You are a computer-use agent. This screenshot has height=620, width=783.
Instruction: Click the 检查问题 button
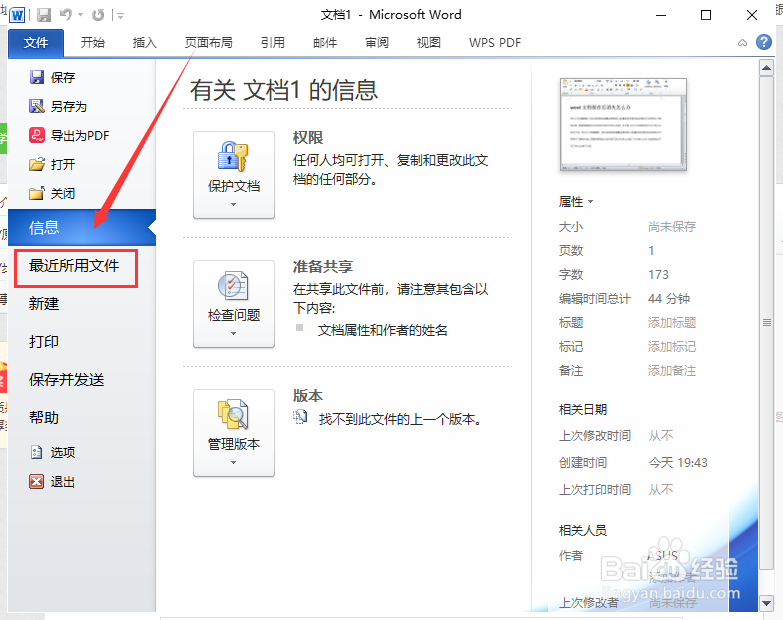tap(234, 304)
